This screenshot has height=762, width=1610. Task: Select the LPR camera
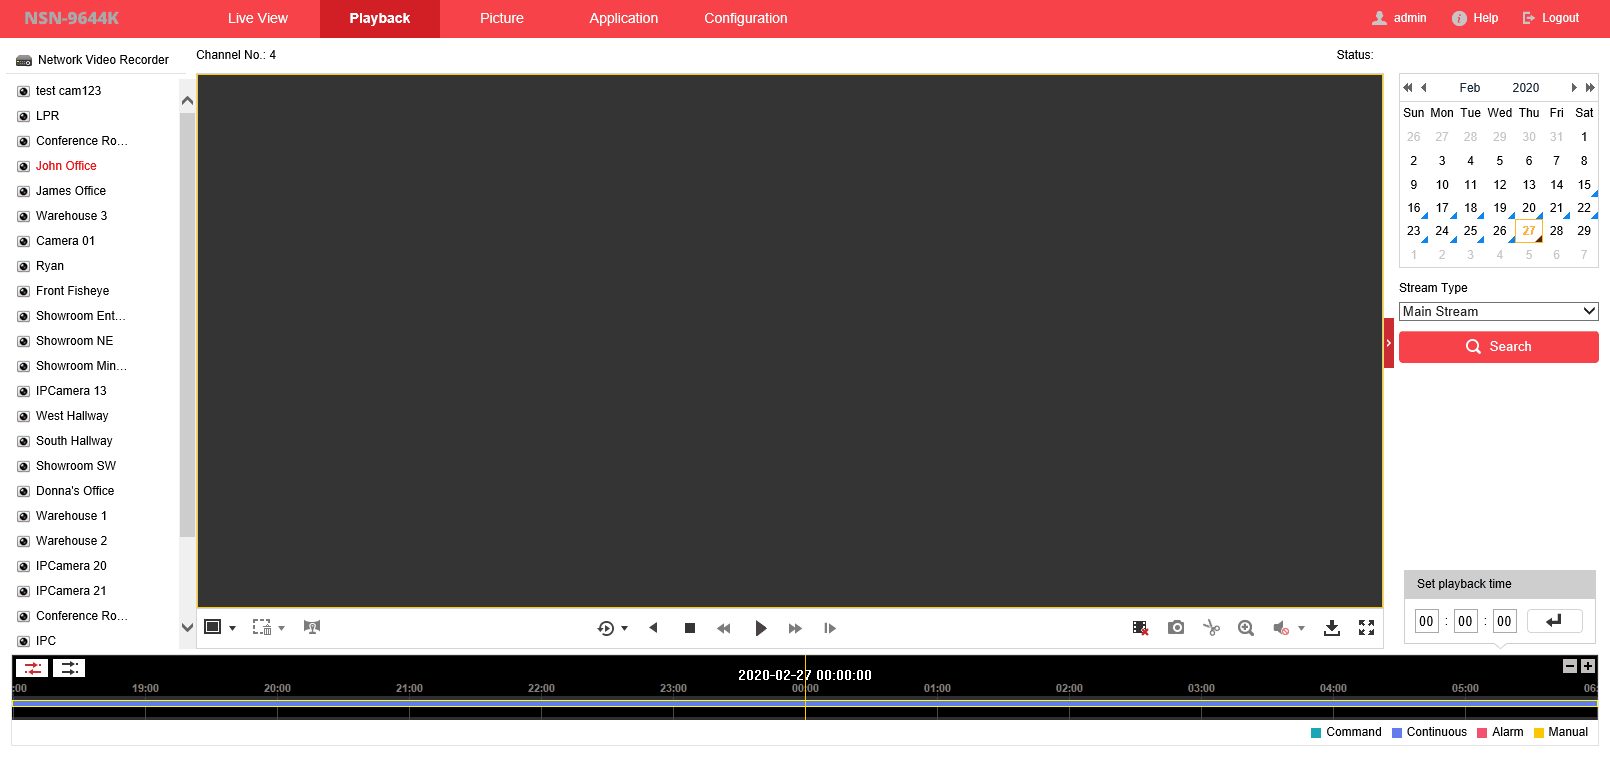point(47,116)
